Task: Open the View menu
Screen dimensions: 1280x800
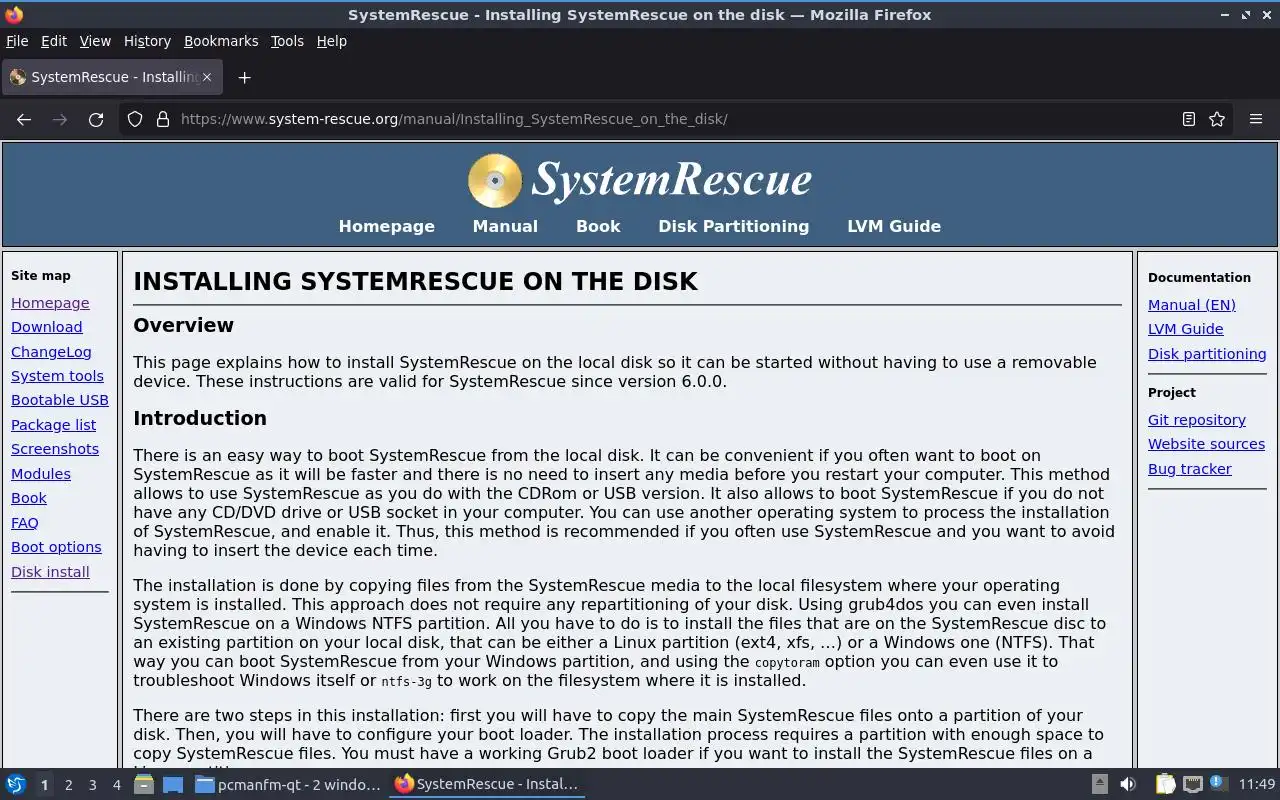Action: 95,41
